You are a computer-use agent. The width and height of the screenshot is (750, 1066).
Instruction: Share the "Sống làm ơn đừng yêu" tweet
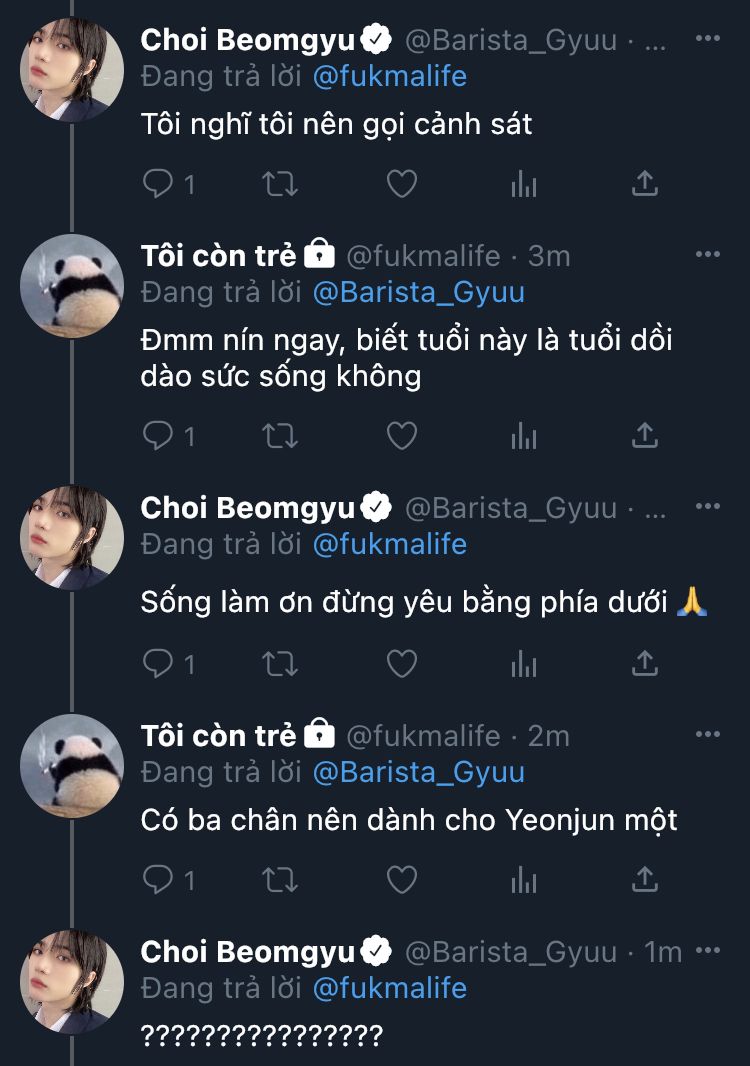(x=645, y=663)
